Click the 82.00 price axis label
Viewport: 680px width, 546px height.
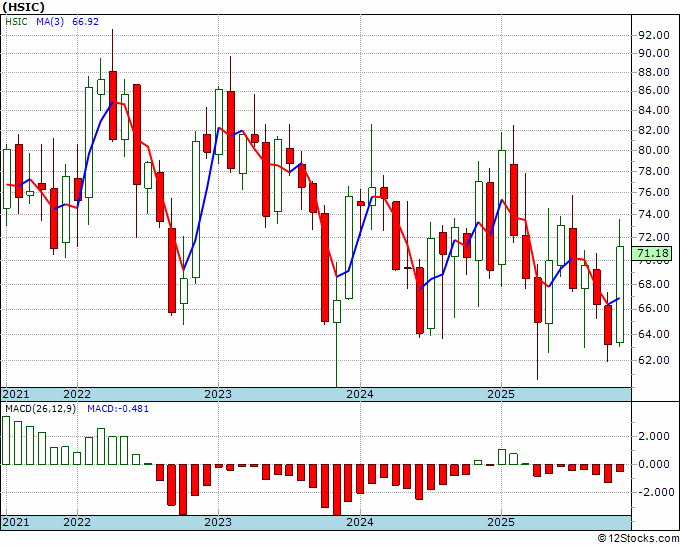654,130
